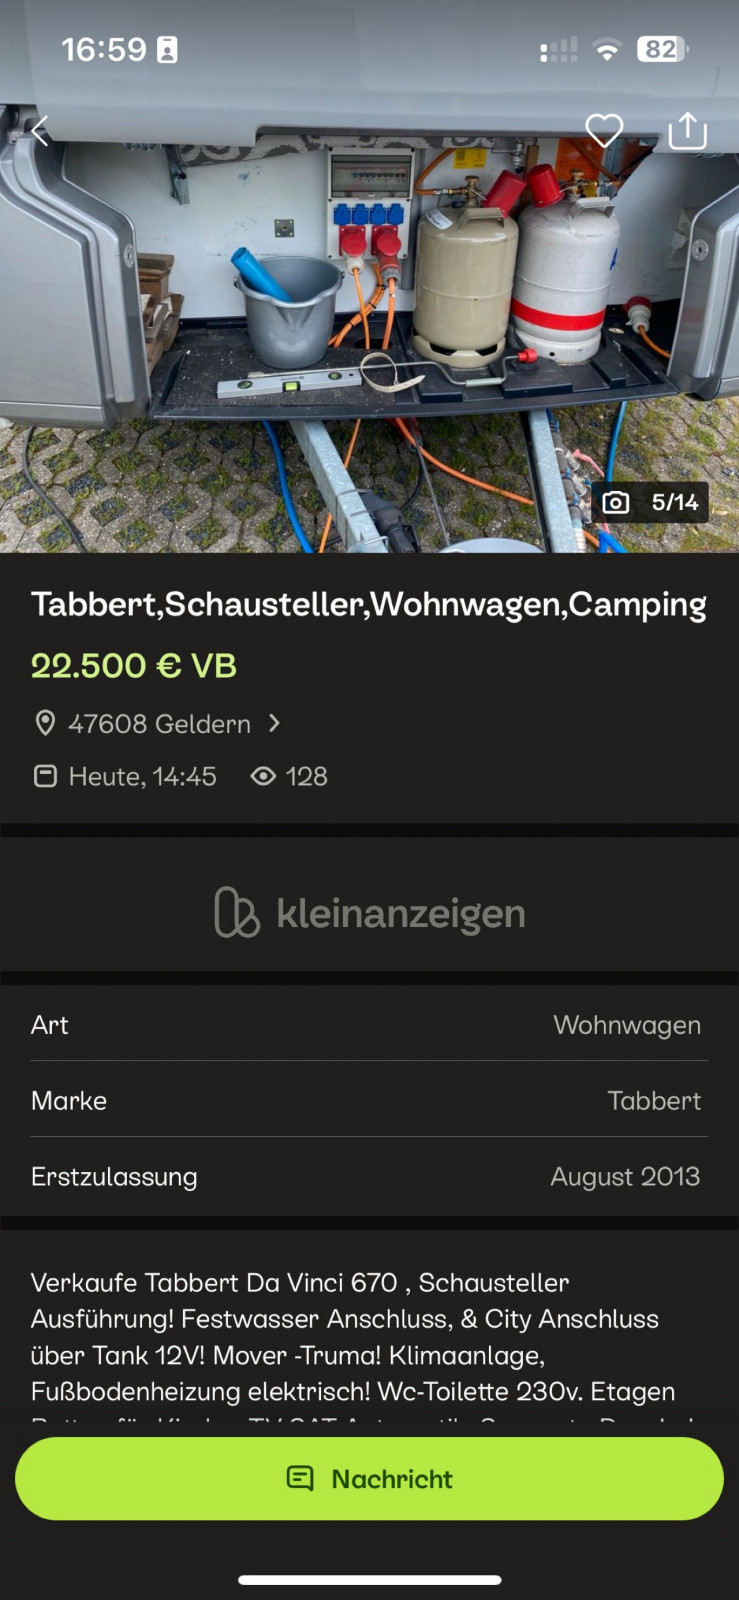Tap the calendar date icon
739x1600 pixels.
click(45, 776)
